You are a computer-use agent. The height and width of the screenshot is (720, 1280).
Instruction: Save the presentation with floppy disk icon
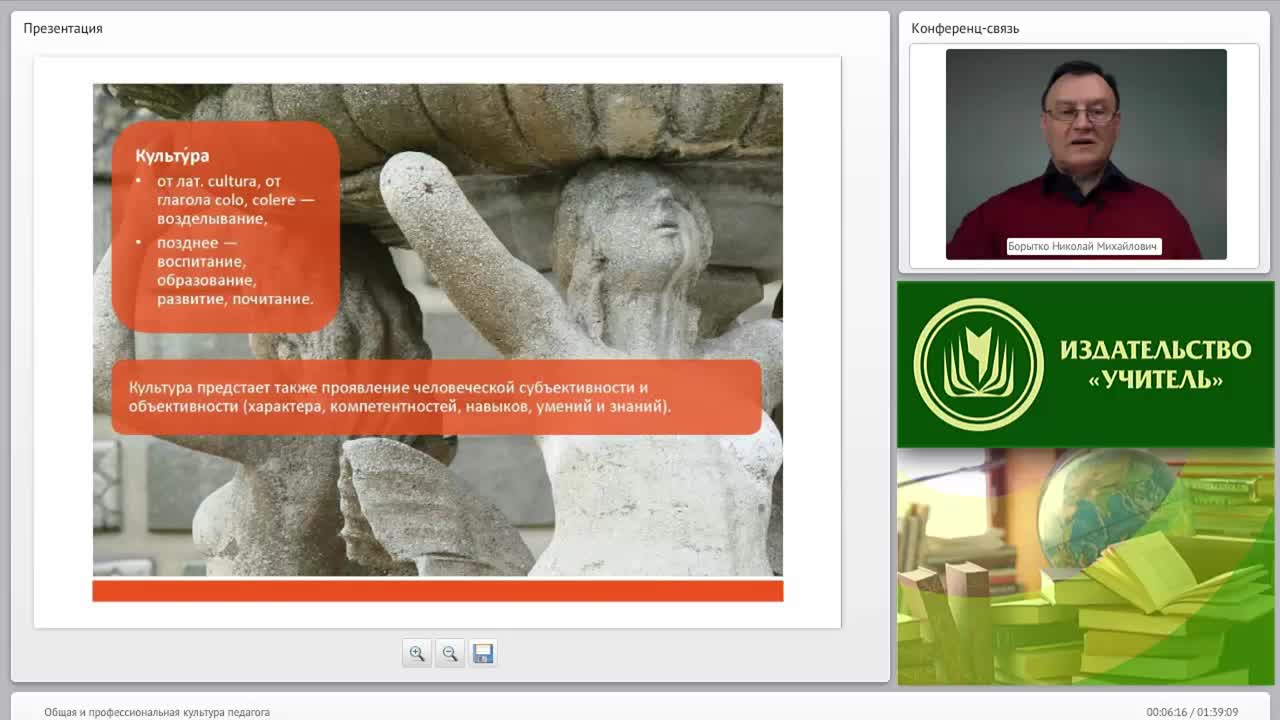pos(483,653)
